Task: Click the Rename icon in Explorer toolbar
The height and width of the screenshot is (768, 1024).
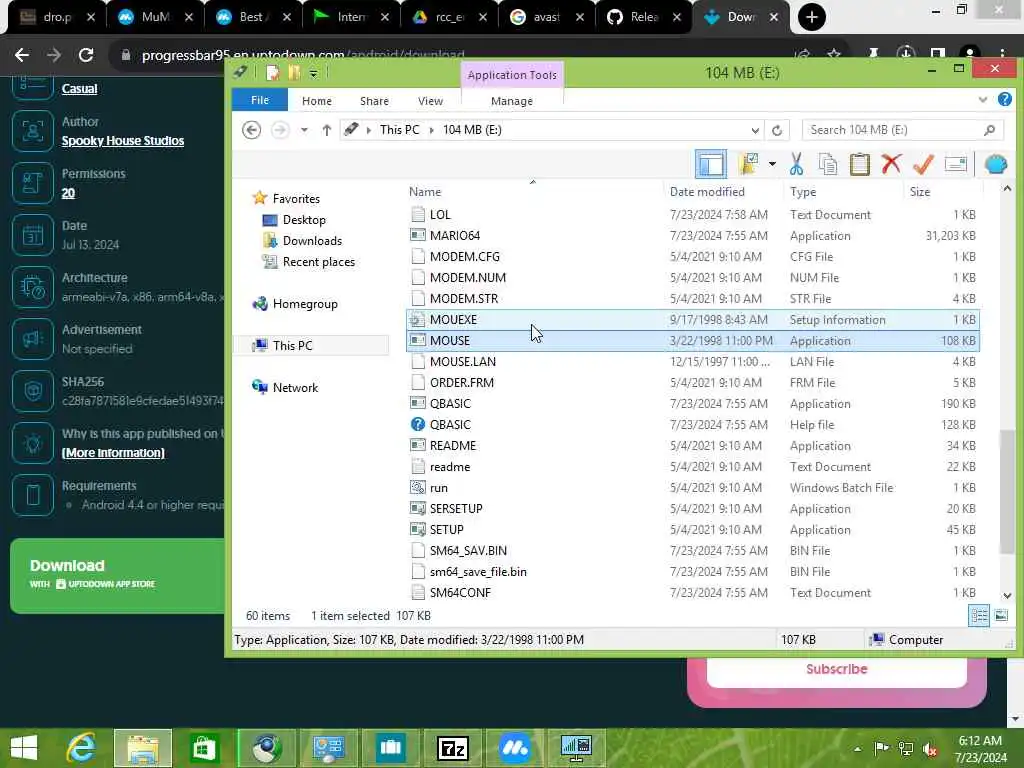Action: click(x=955, y=165)
